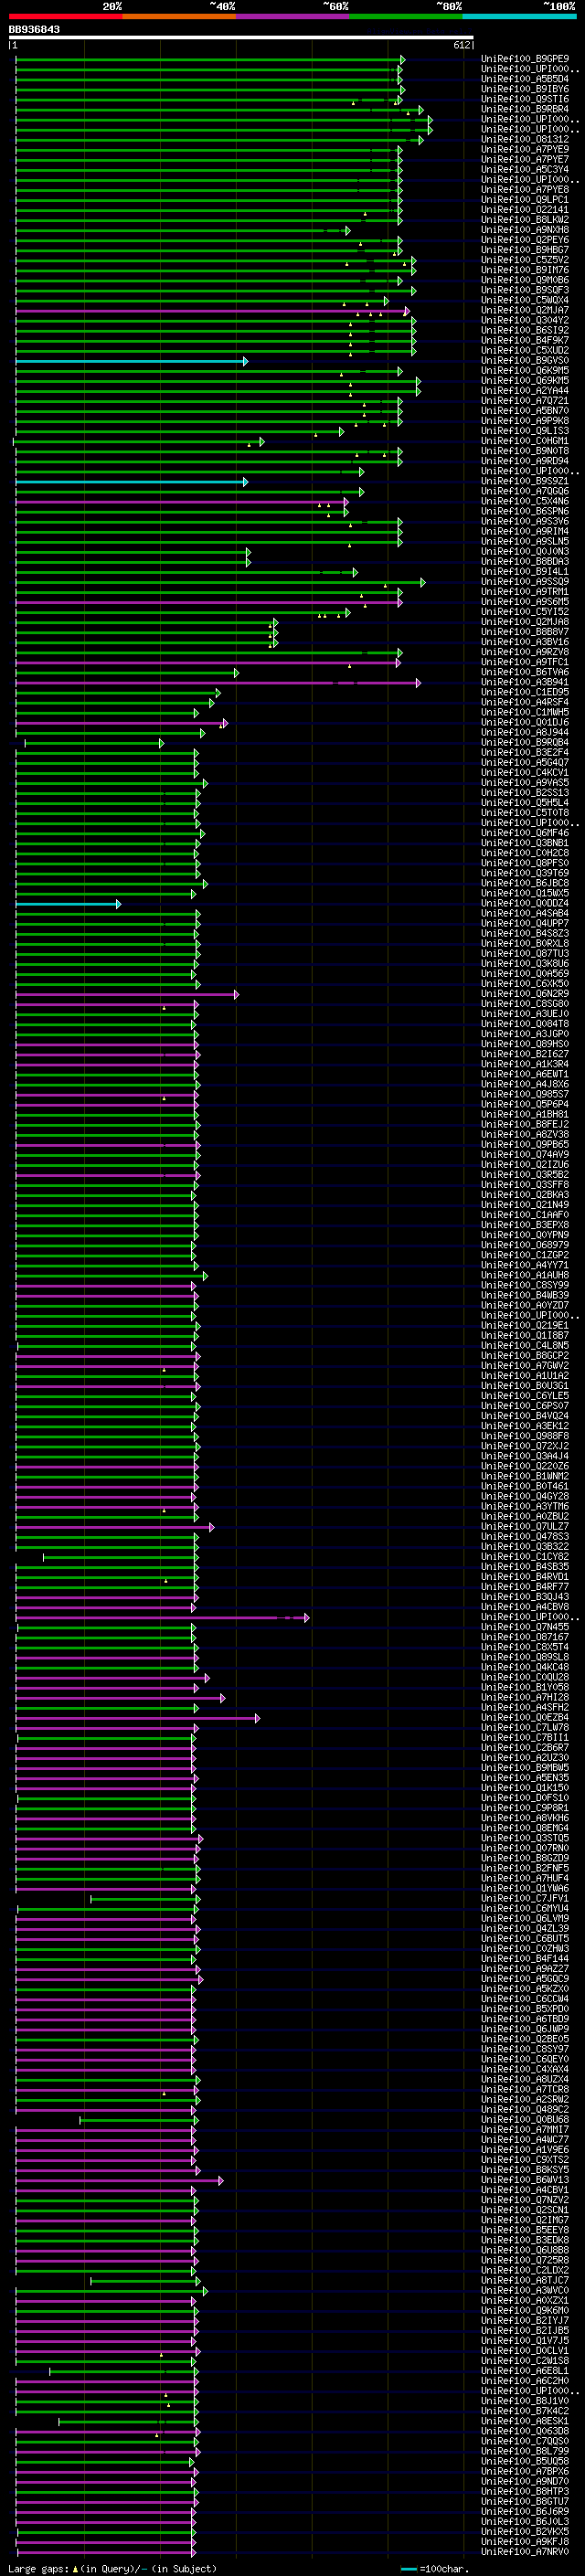Click the red ~20% identity color segment
Viewport: 585px width, 2576px height.
65,16
